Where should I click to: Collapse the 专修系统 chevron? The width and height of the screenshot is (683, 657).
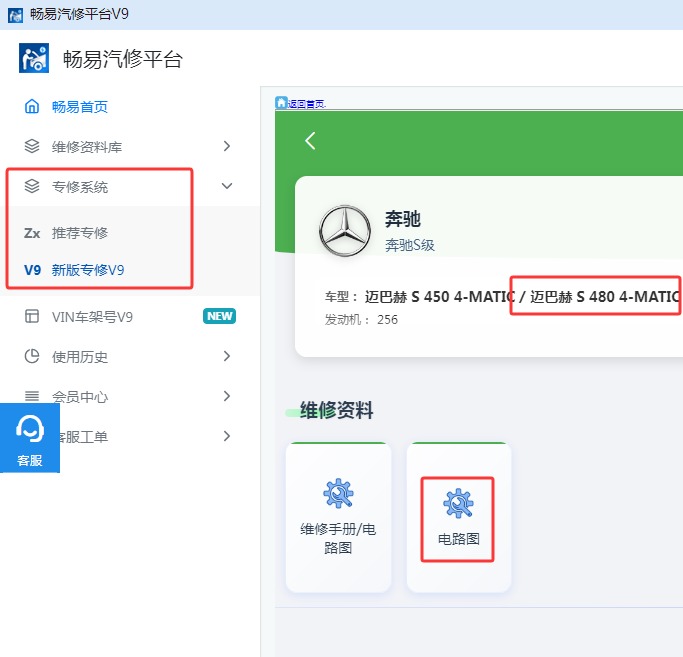click(227, 186)
